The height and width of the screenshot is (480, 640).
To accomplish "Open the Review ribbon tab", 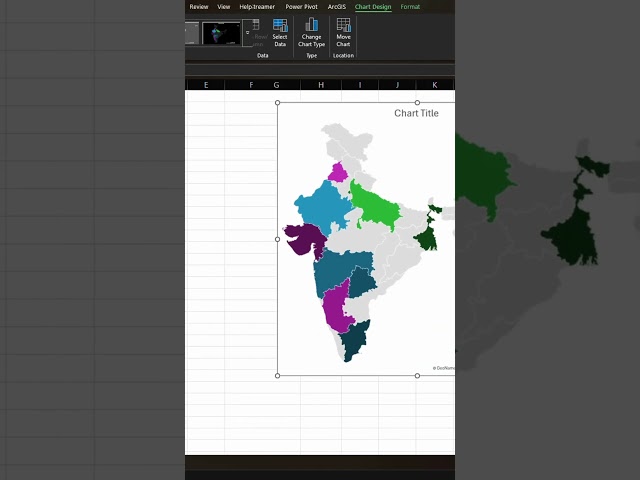I will pos(199,7).
